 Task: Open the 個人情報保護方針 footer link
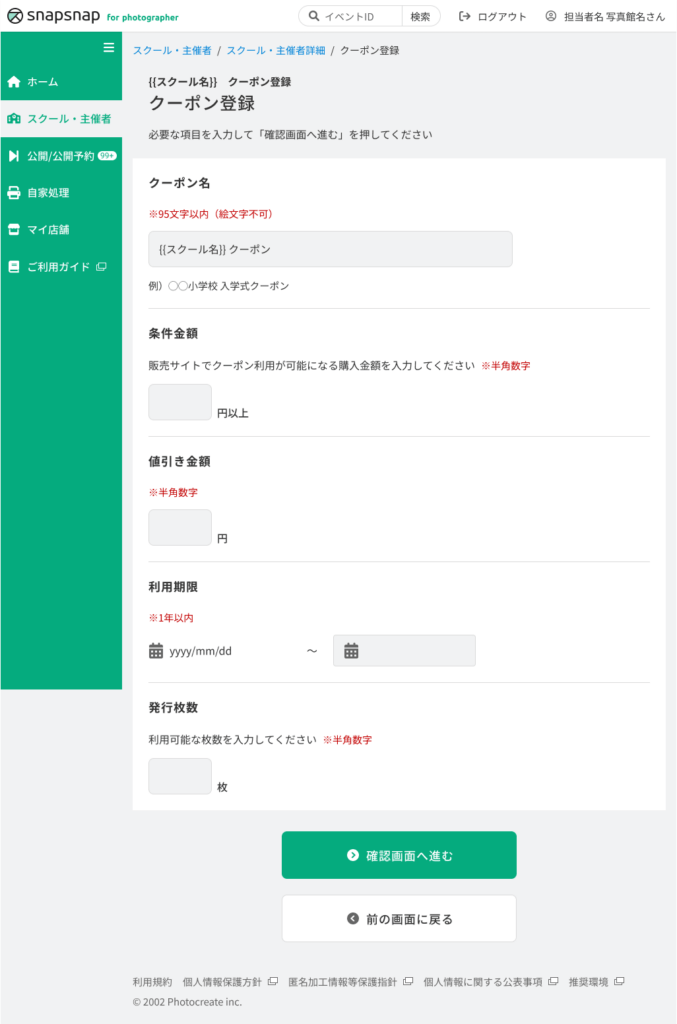coord(222,982)
